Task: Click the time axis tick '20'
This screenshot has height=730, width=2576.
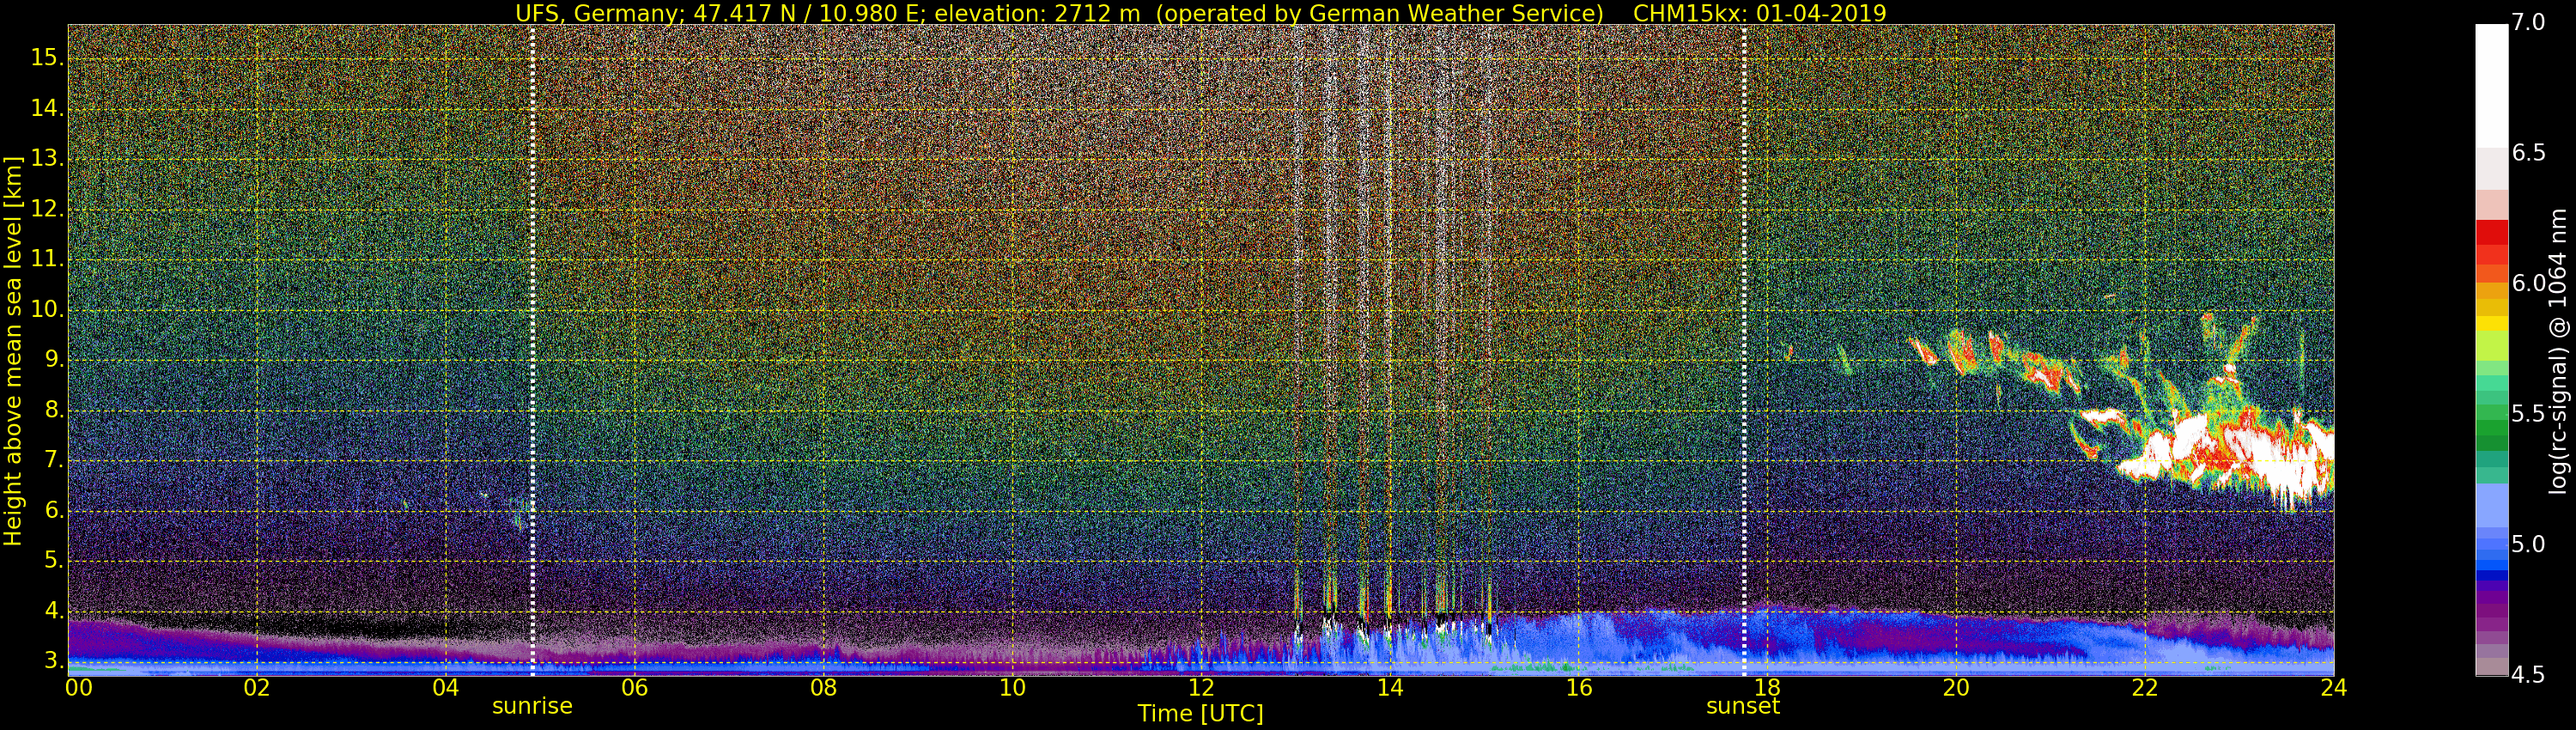Action: (1956, 688)
